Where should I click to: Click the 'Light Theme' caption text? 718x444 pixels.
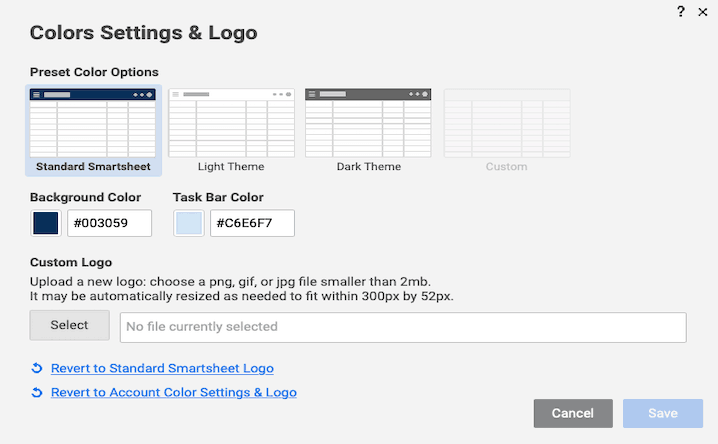click(231, 166)
